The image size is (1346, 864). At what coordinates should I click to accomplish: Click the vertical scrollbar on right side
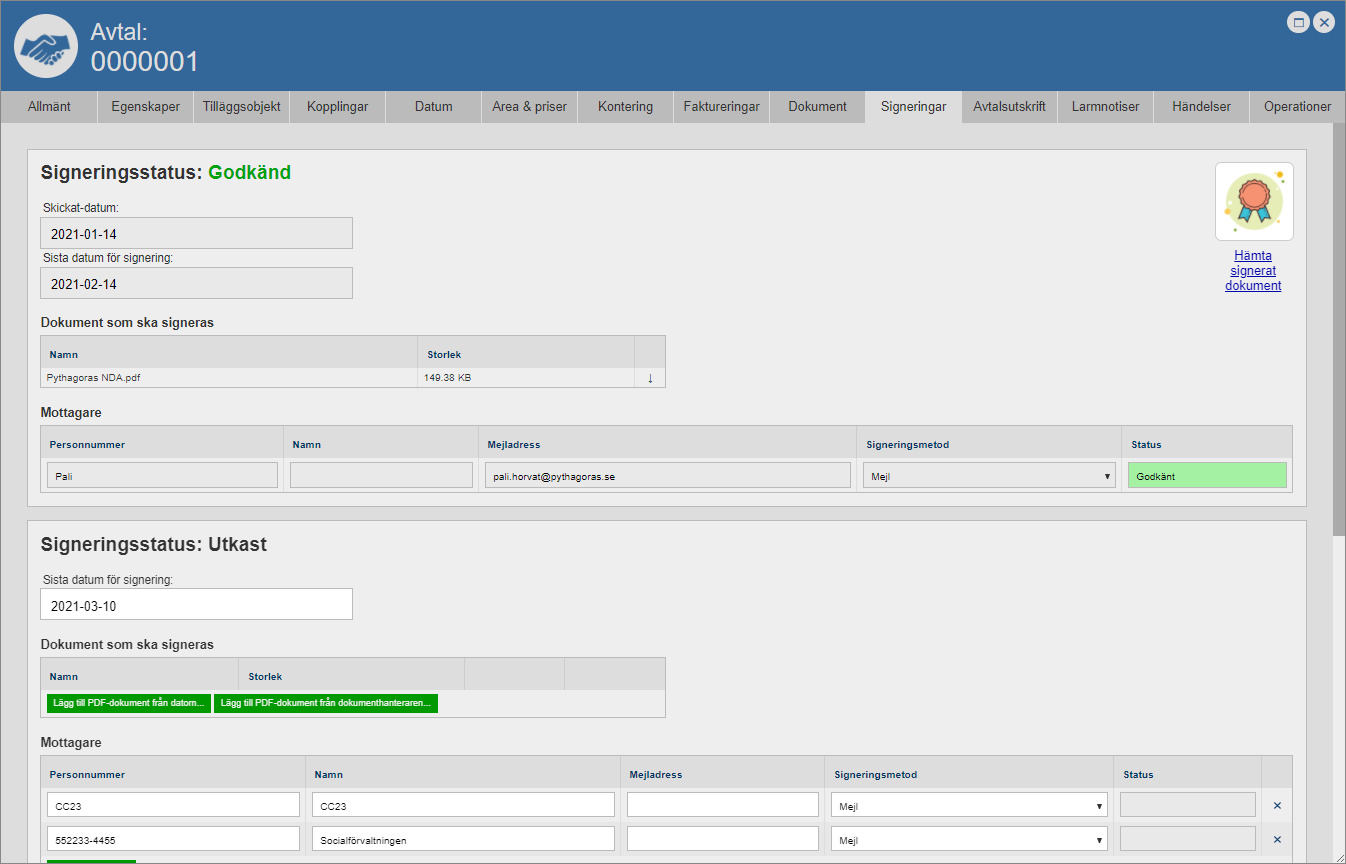(x=1339, y=330)
